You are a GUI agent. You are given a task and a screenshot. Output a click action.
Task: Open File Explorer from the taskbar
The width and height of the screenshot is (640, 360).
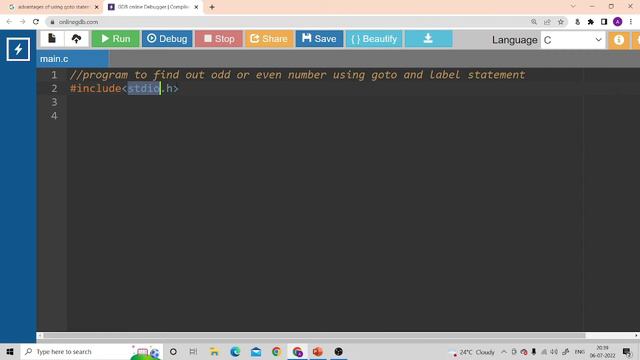coord(214,351)
